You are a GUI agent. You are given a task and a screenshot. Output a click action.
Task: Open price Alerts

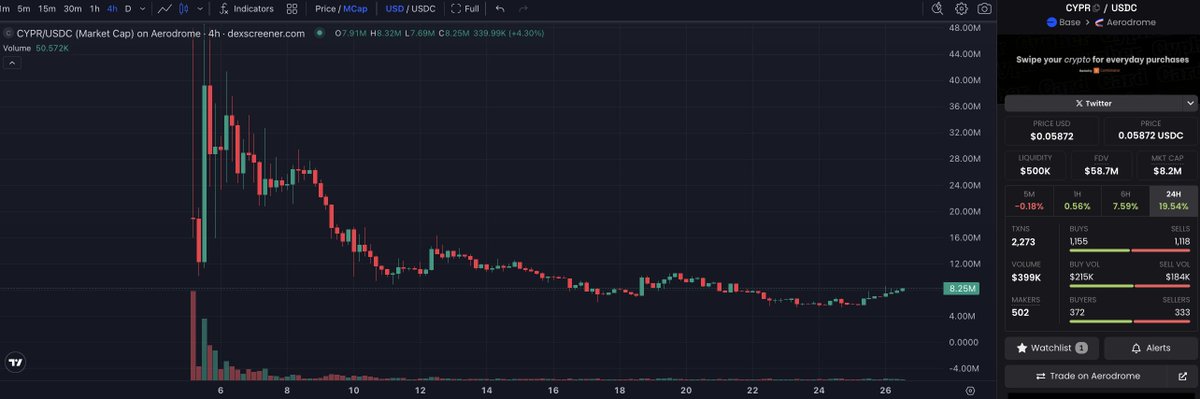click(x=1150, y=348)
